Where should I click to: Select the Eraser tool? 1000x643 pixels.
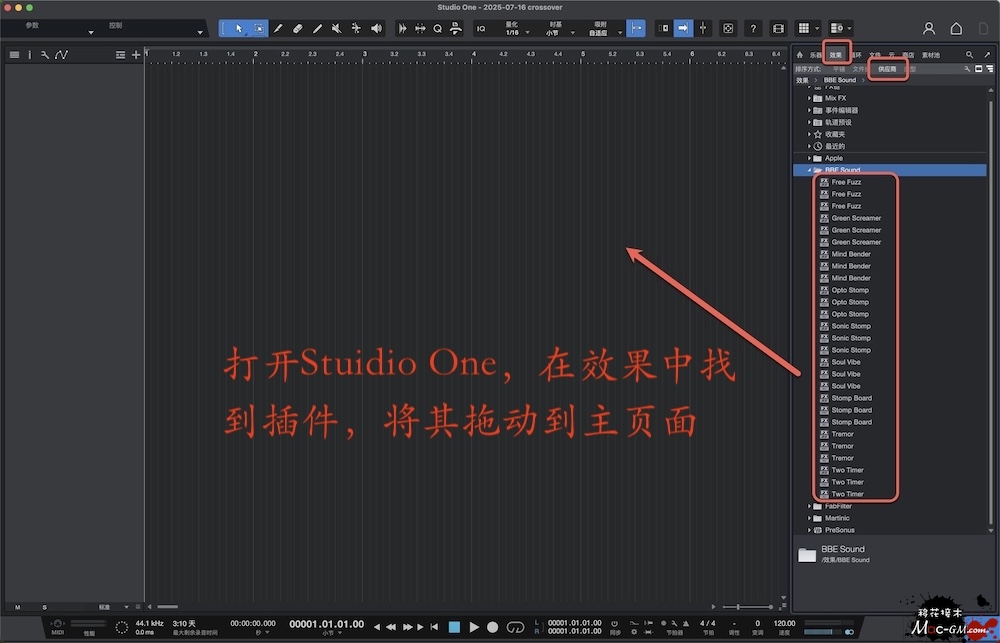298,28
